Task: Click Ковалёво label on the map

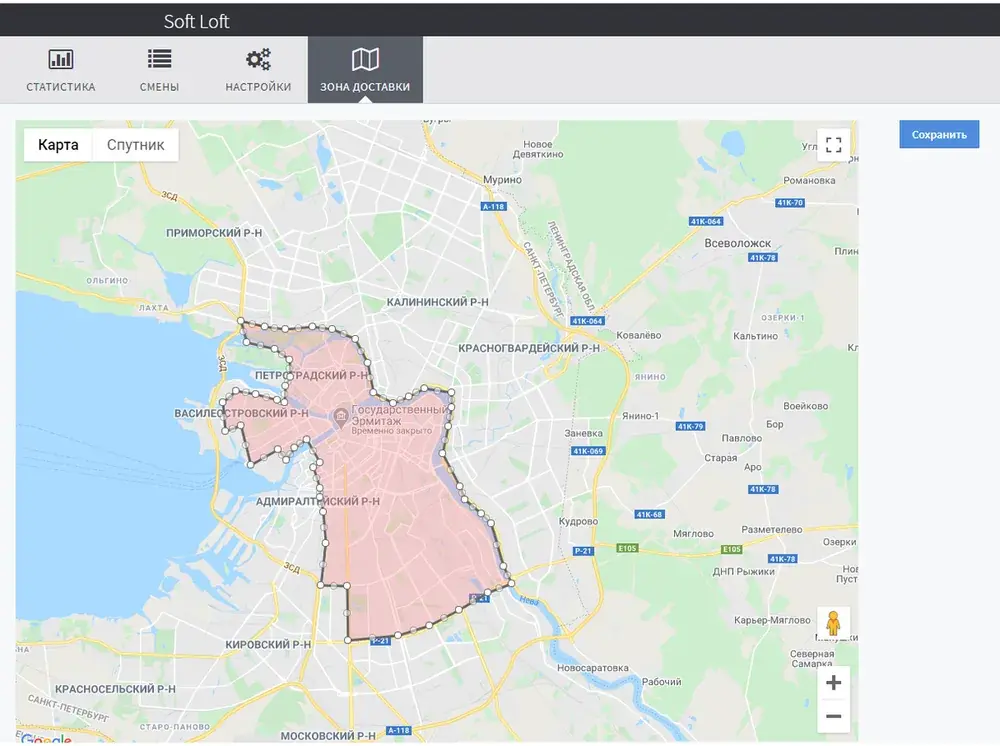Action: 638,335
